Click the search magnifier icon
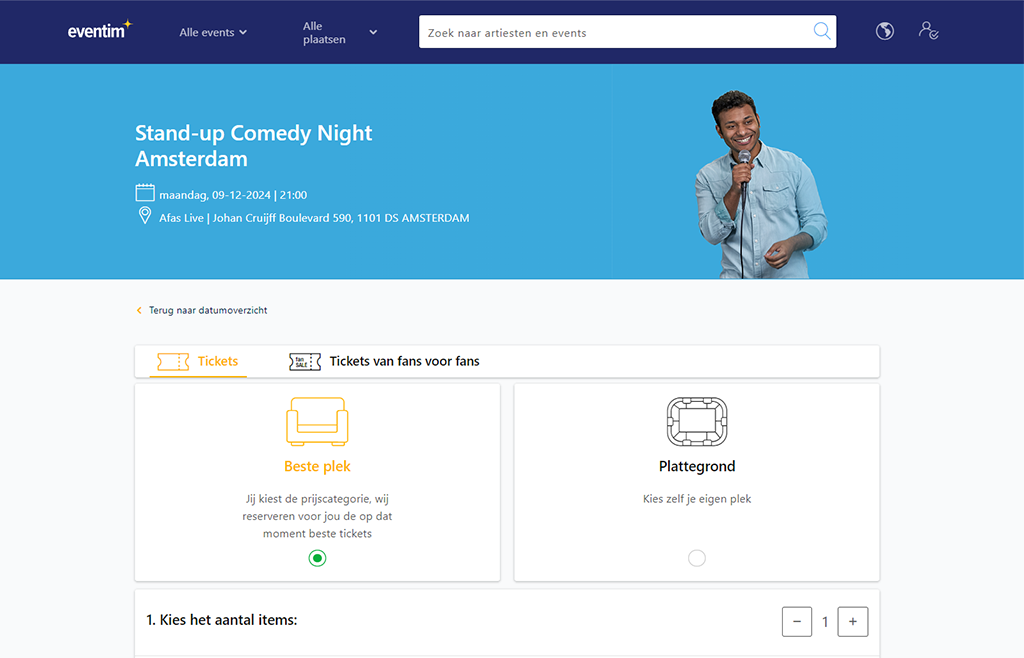Viewport: 1024px width, 658px height. [x=821, y=32]
